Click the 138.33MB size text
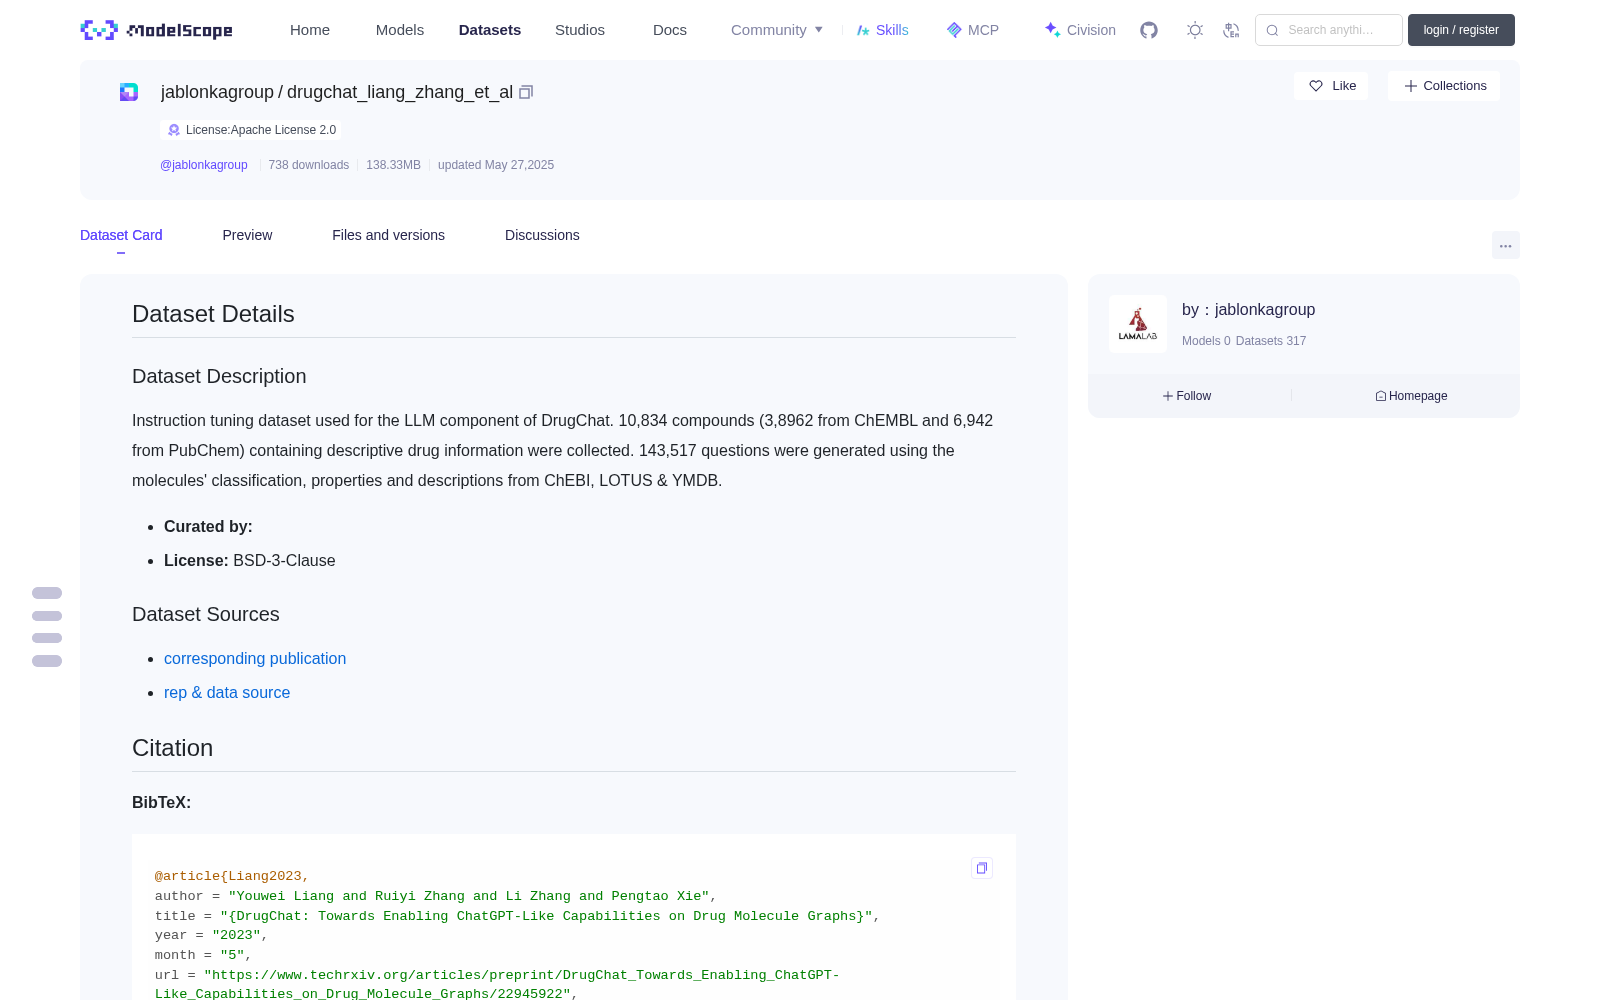 pyautogui.click(x=393, y=165)
